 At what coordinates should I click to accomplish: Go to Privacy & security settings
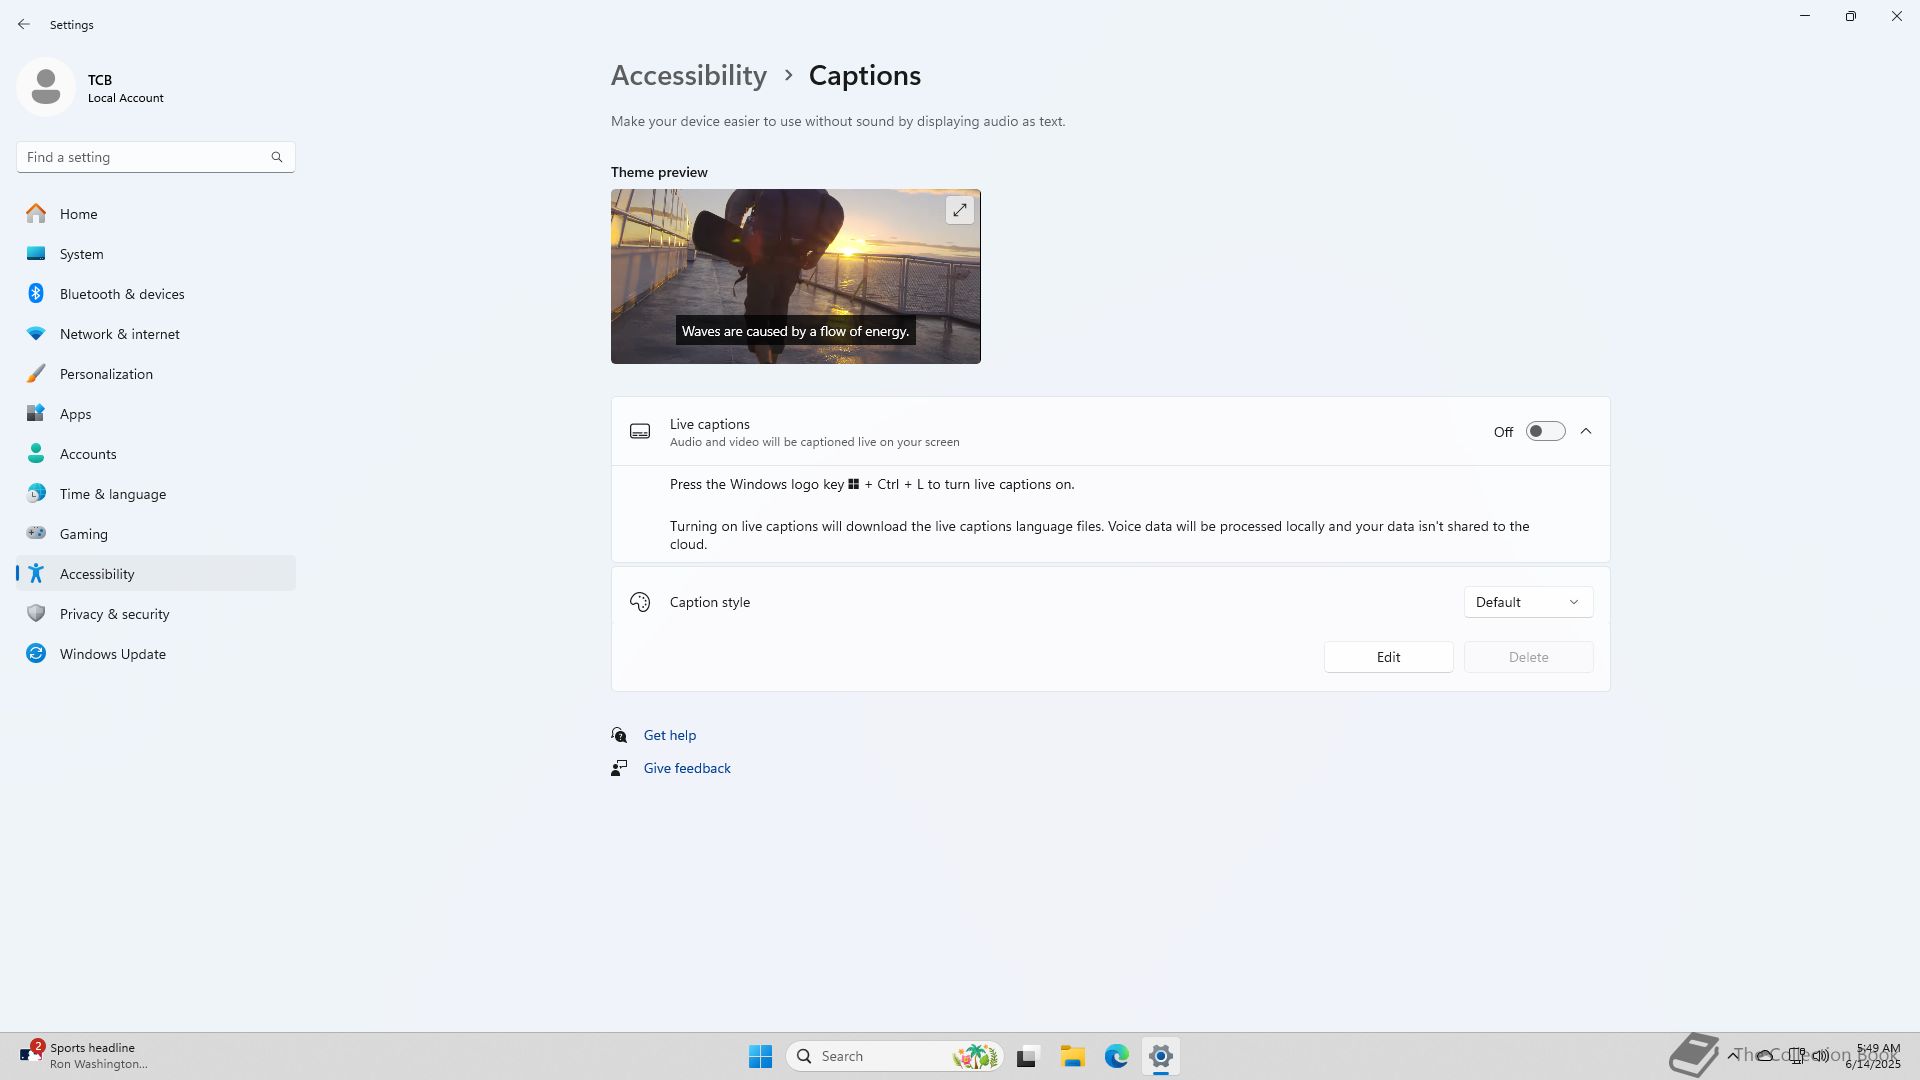[x=114, y=614]
